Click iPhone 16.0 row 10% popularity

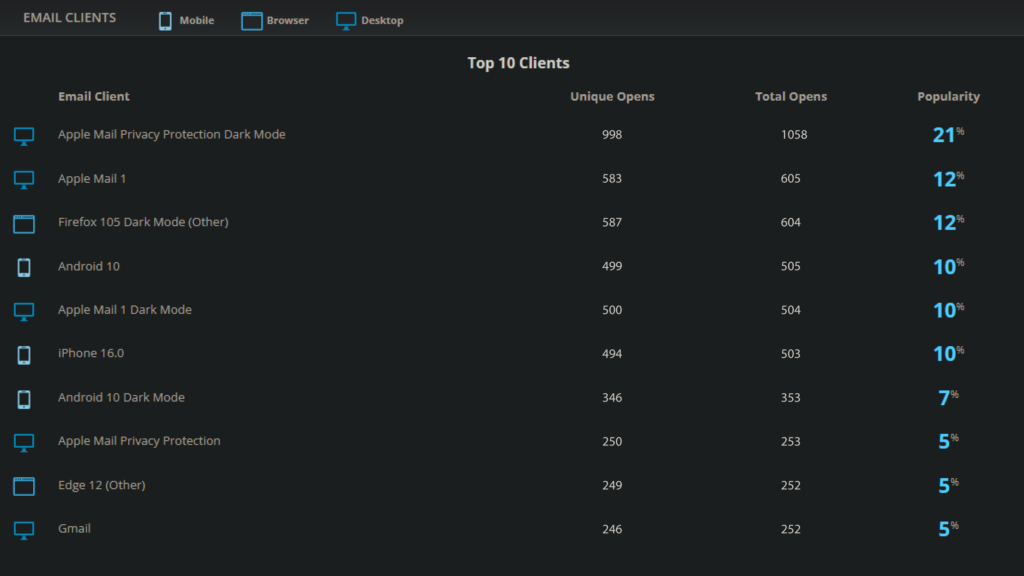tap(948, 353)
